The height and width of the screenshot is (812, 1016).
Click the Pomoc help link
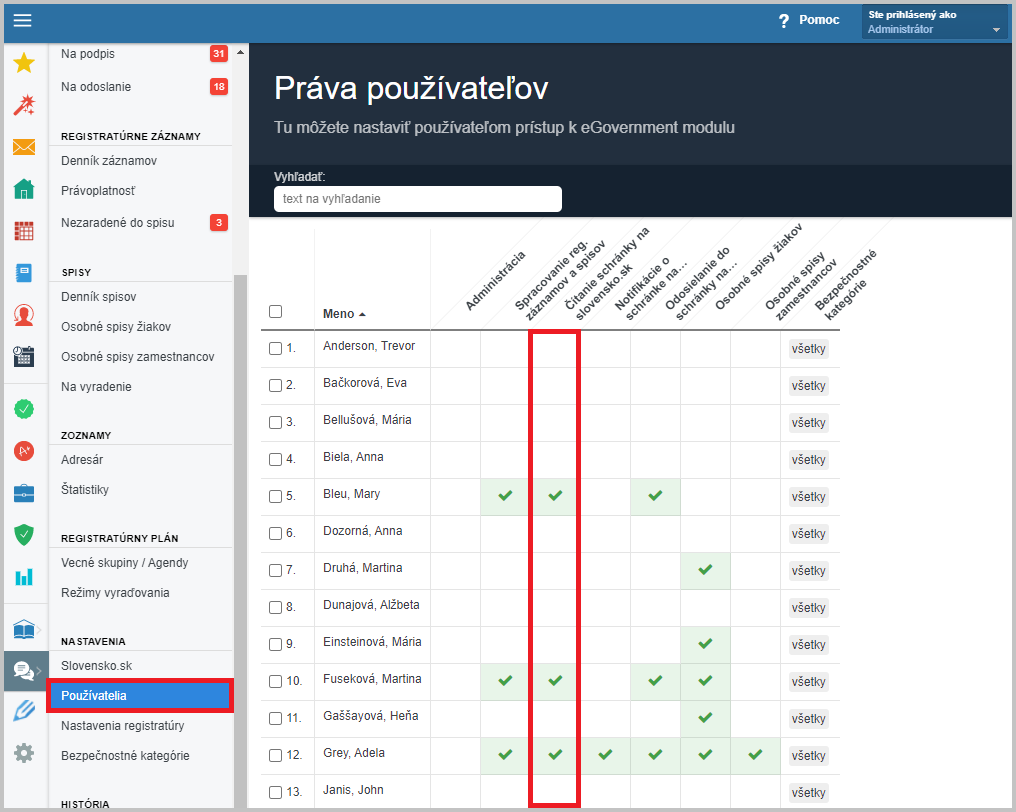[819, 20]
